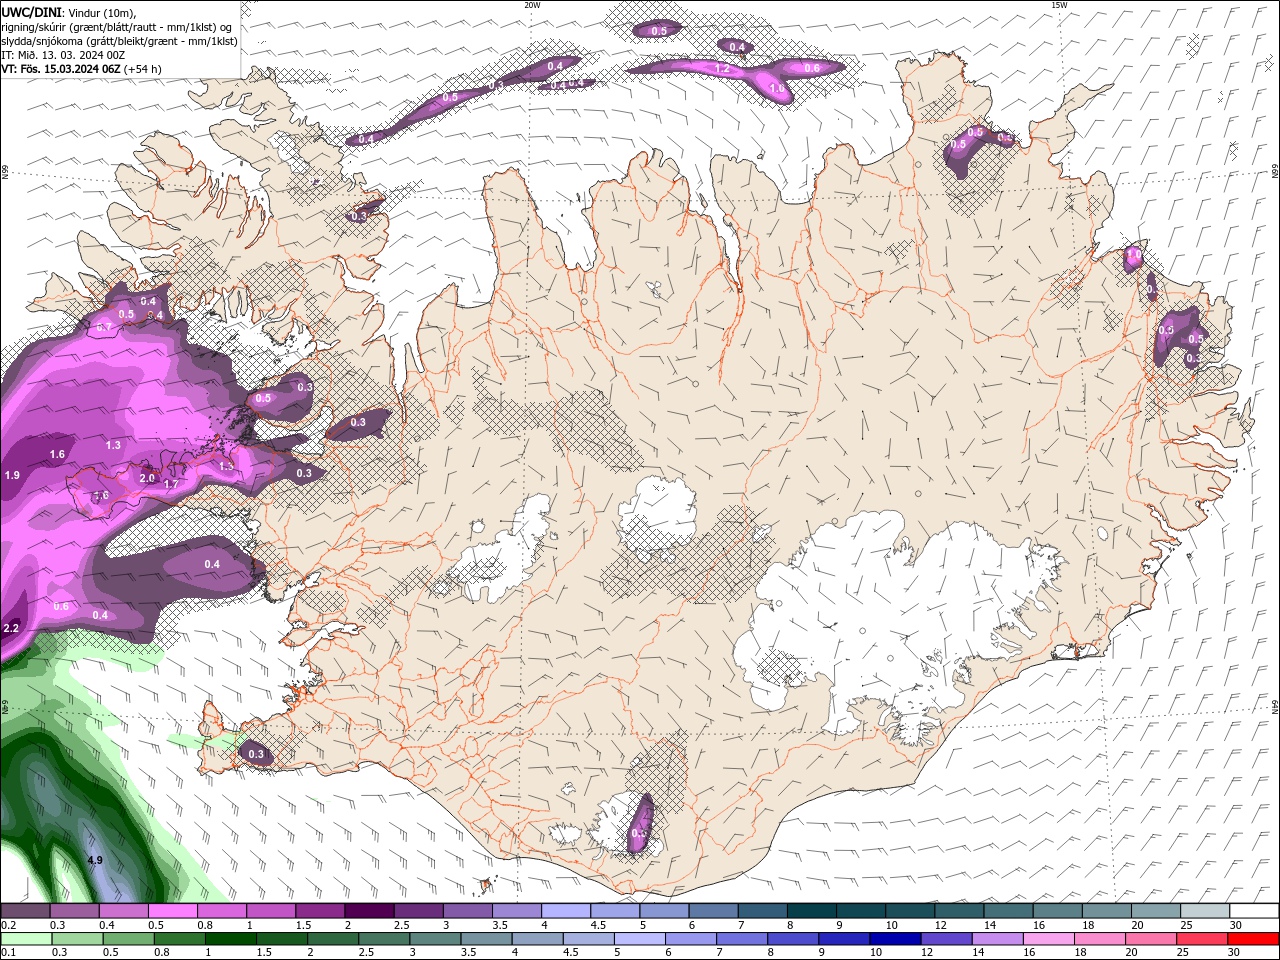Select lower legend swatch between 3 and 3.5
Viewport: 1280px width, 960px height.
click(434, 939)
